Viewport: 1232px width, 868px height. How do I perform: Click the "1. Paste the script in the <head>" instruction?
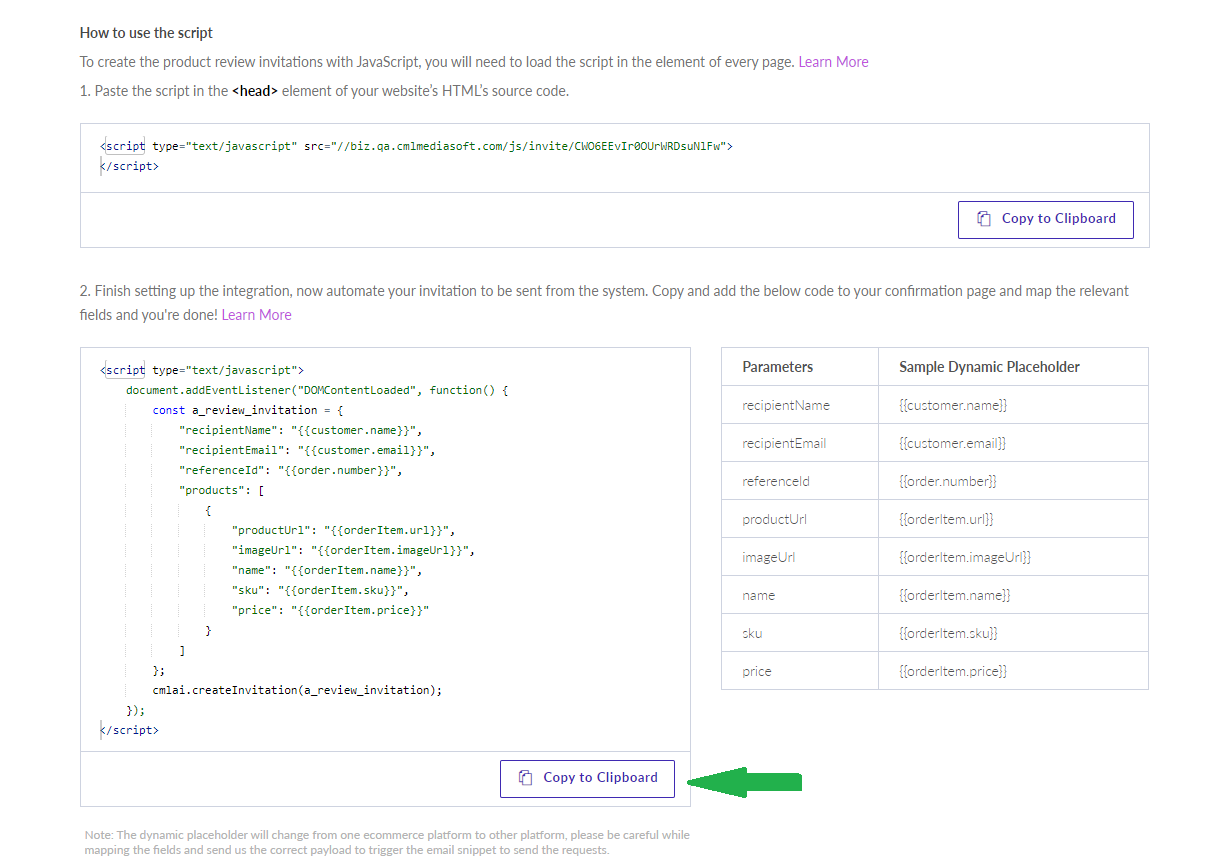(x=324, y=91)
